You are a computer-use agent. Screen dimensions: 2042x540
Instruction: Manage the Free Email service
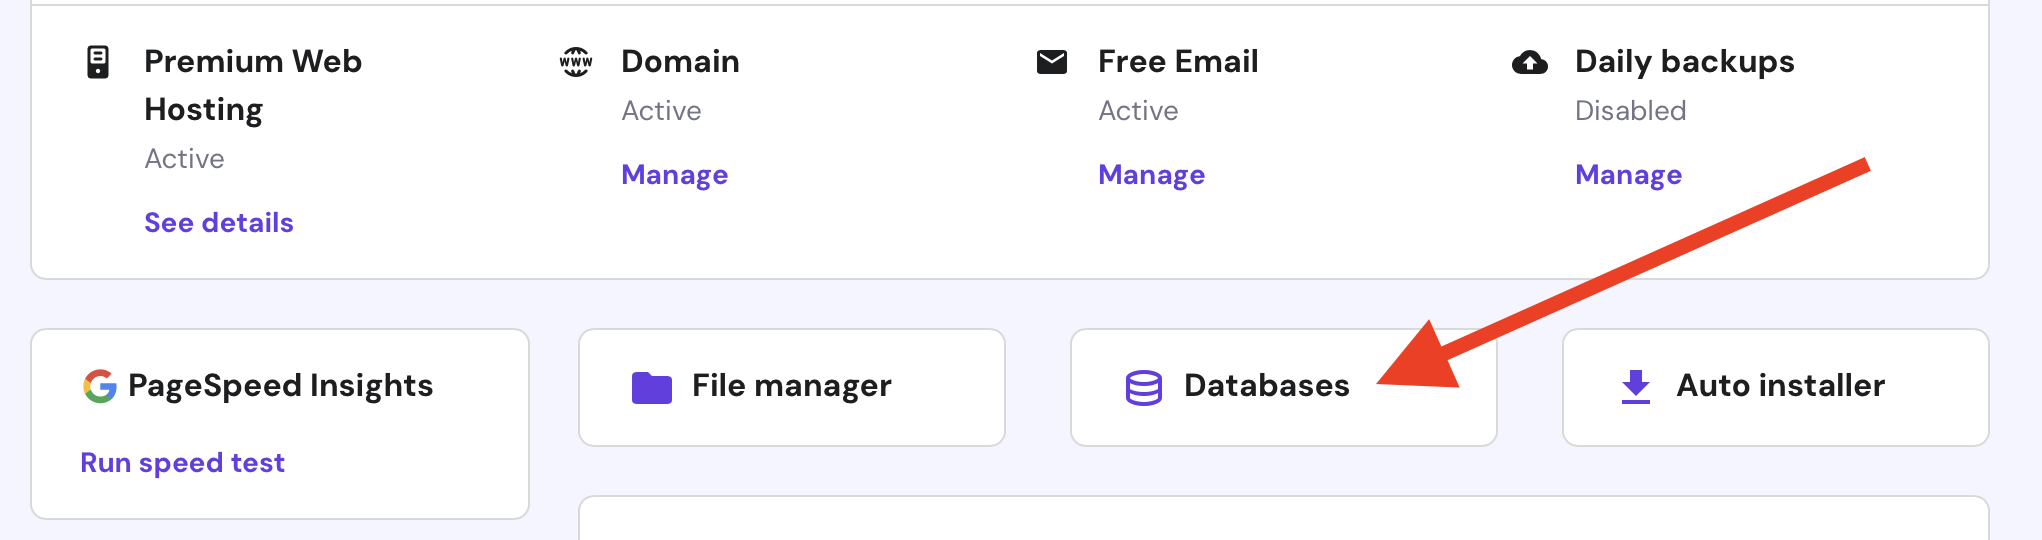coord(1152,175)
